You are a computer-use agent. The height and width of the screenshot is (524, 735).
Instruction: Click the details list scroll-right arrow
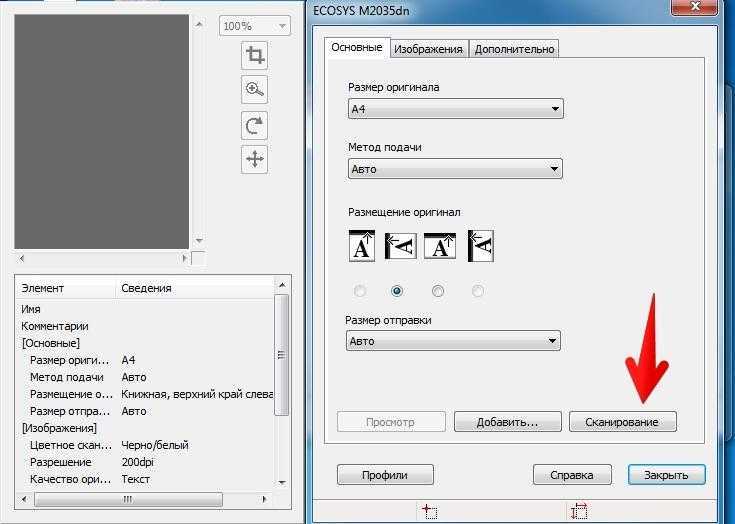click(264, 499)
